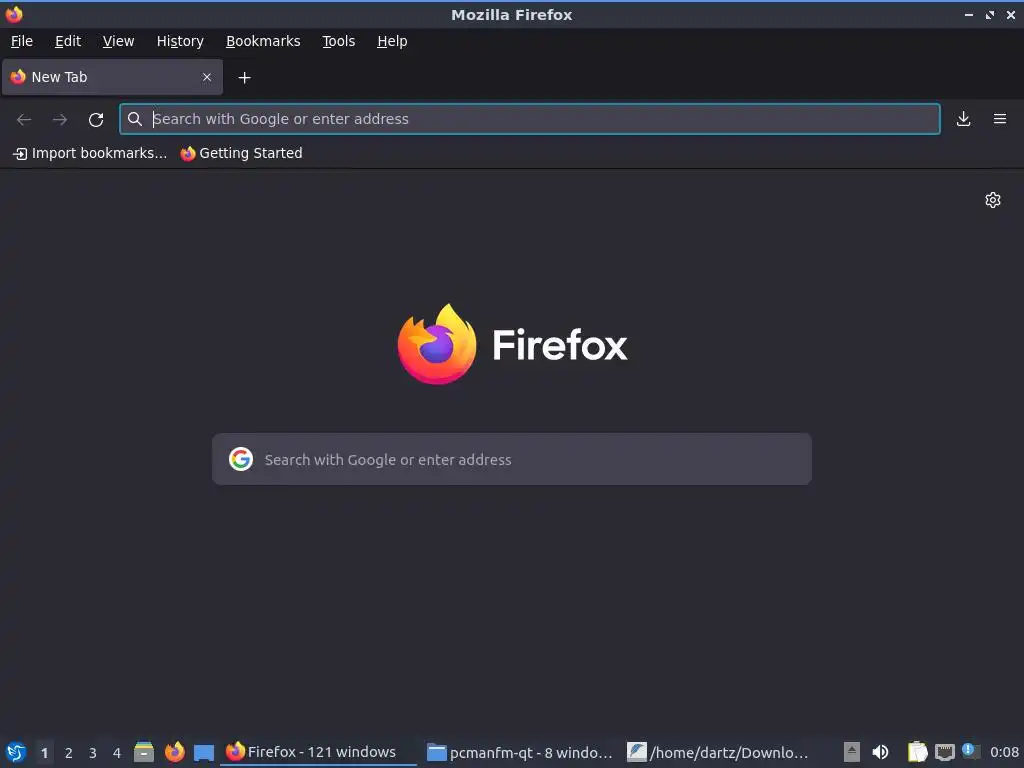Open the Help menu
Screen dimensions: 1024x768
click(x=392, y=41)
